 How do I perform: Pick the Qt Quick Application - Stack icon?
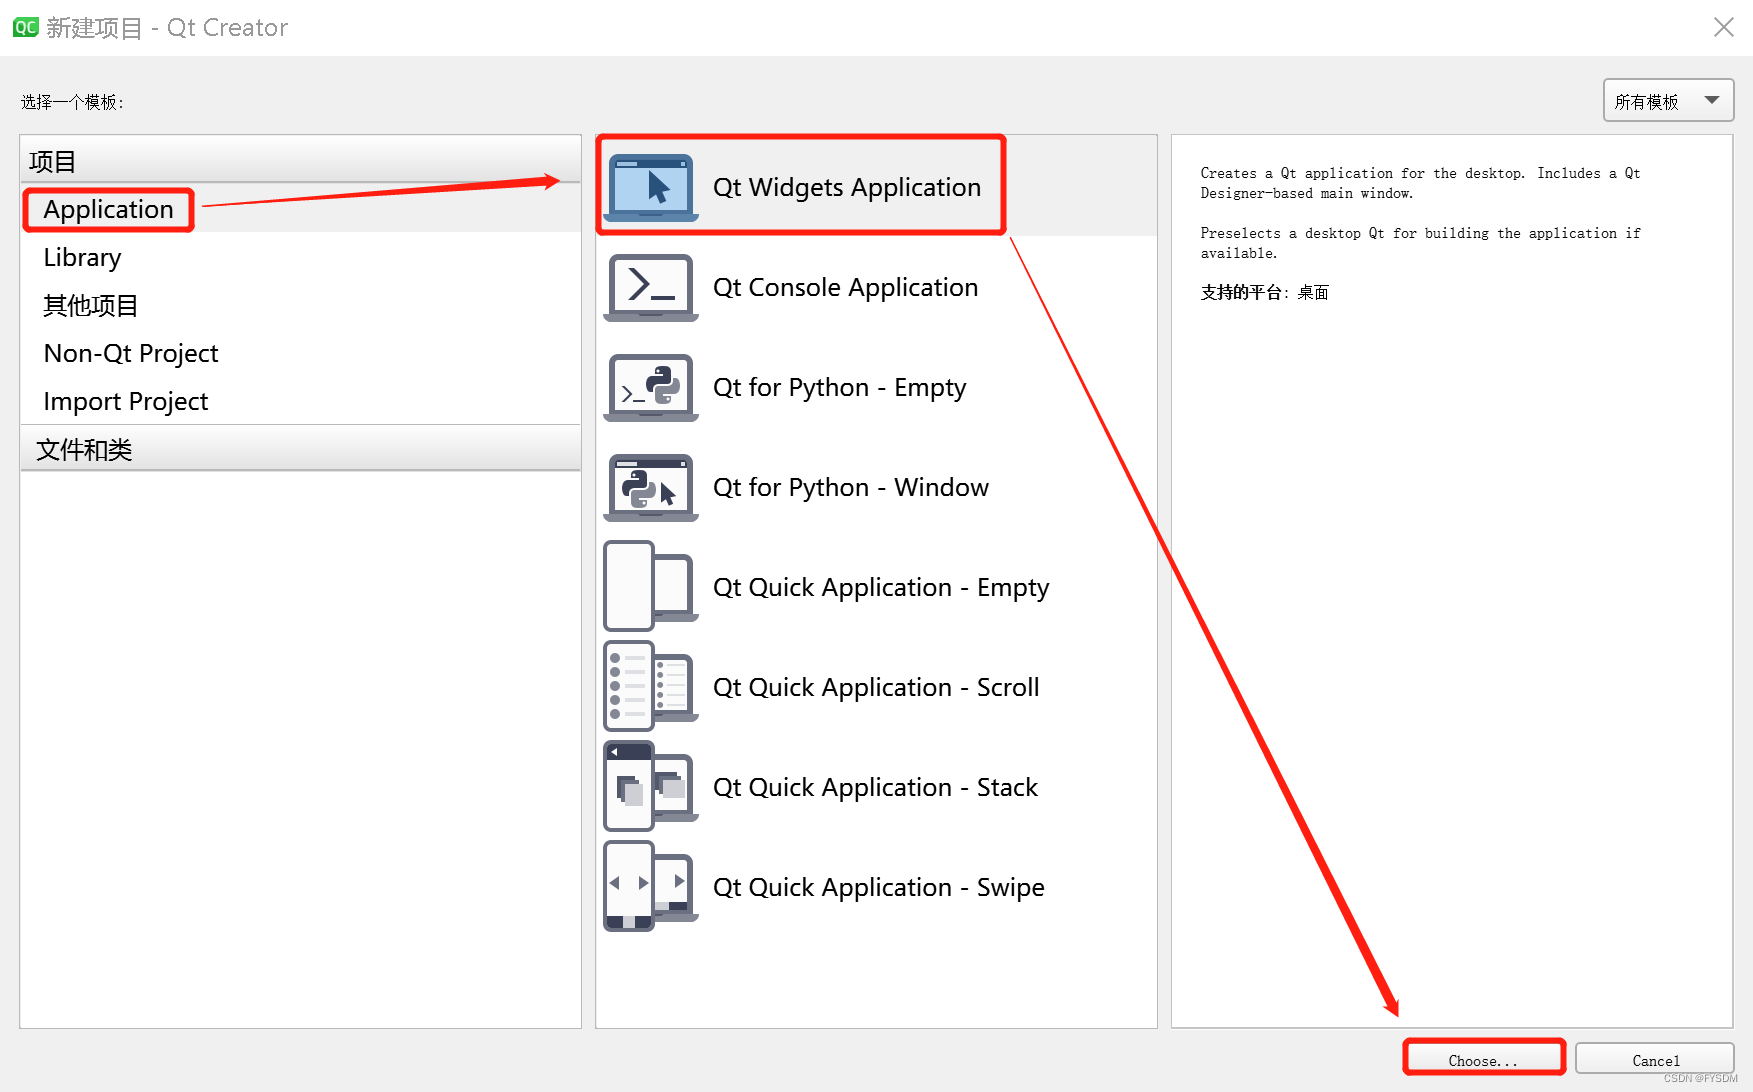651,786
